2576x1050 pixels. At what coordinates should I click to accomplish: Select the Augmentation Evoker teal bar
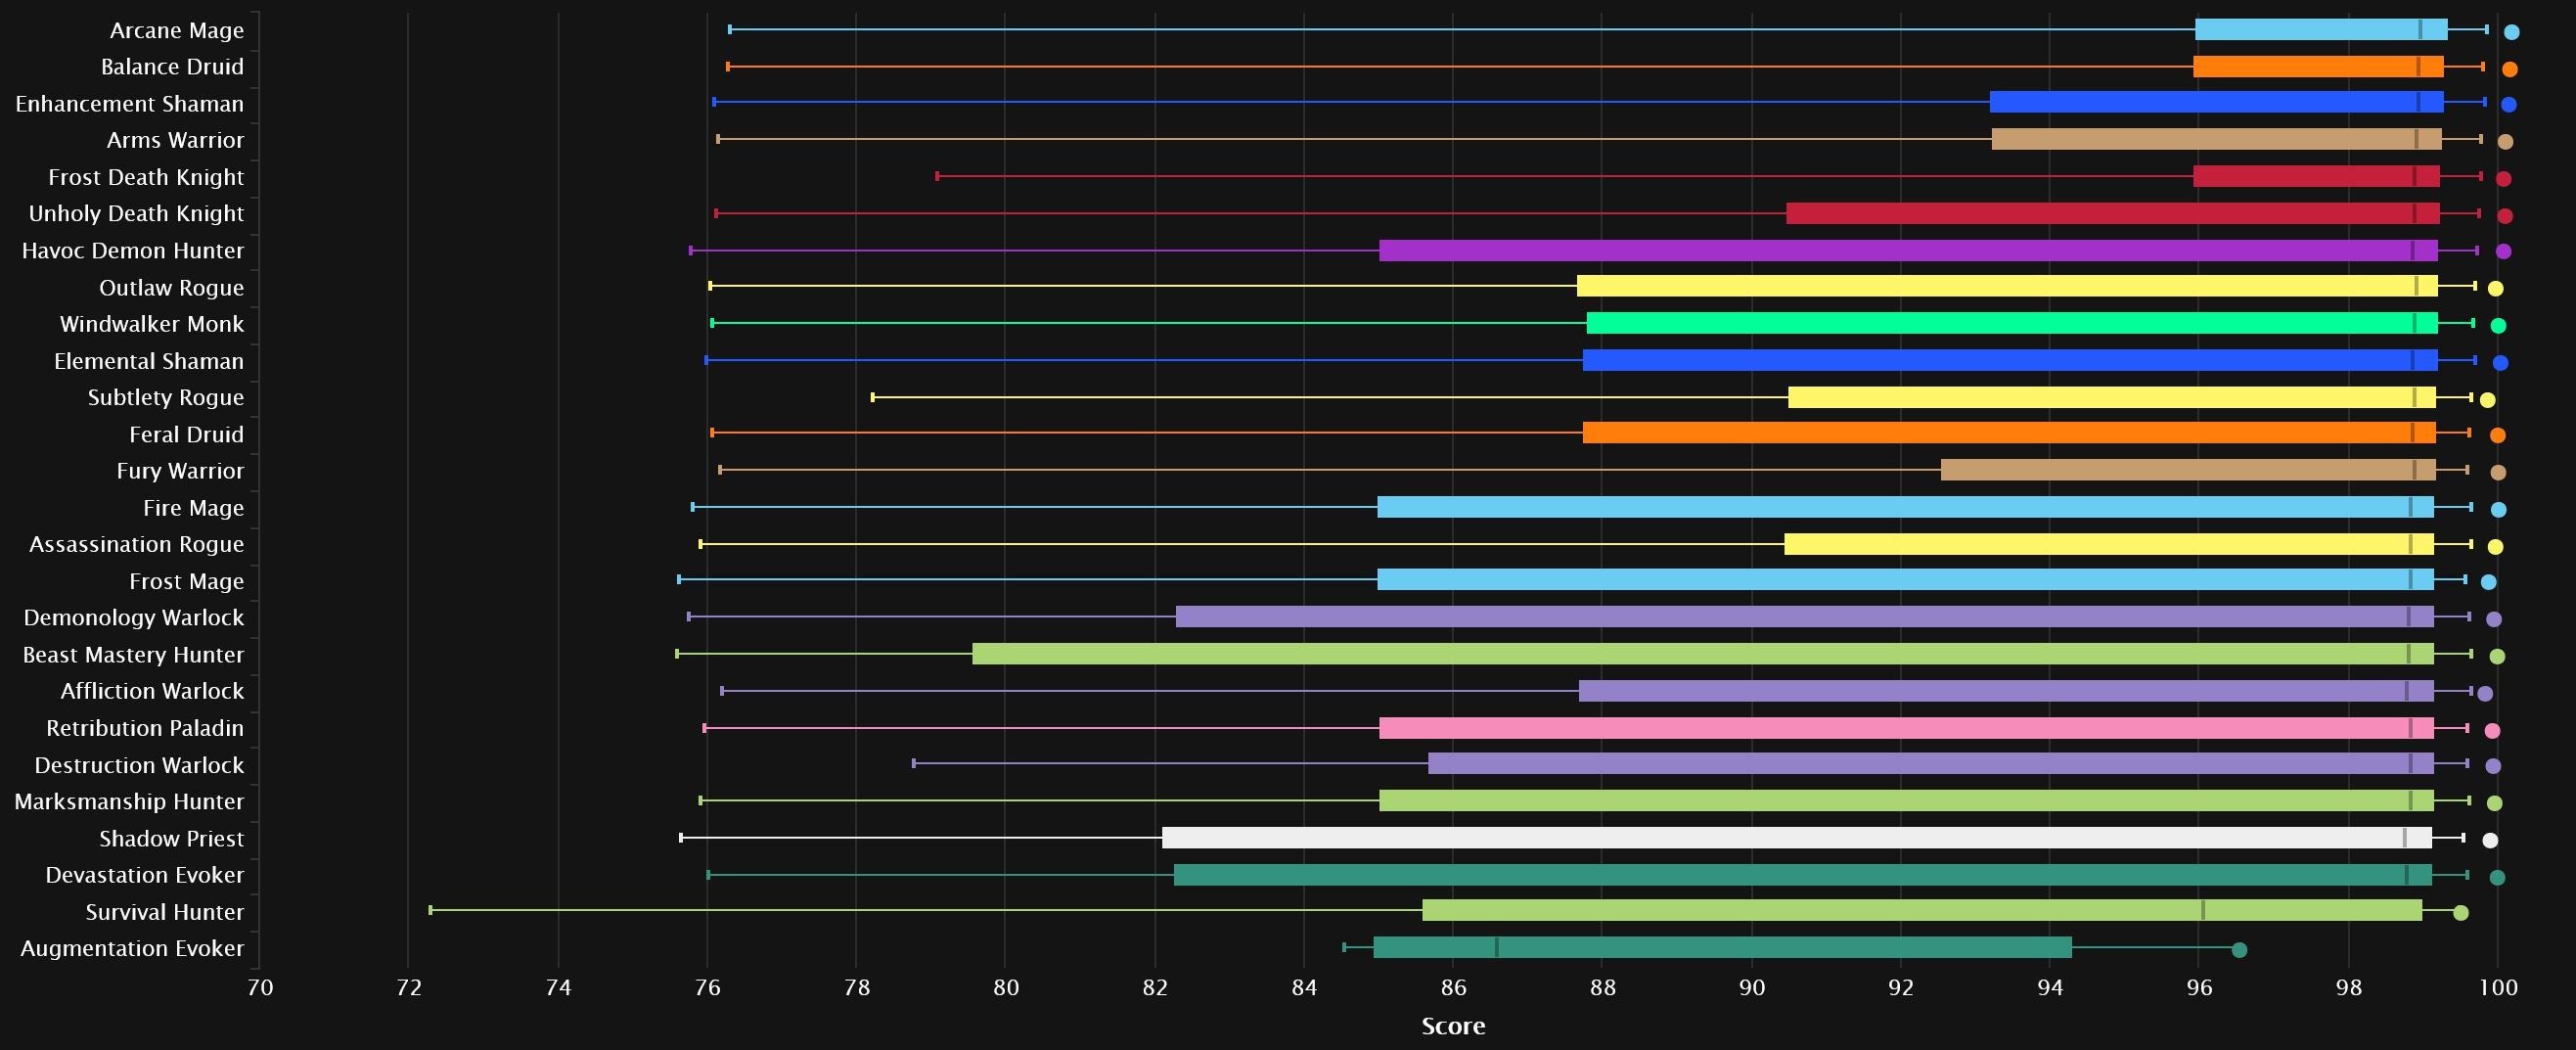pyautogui.click(x=1722, y=947)
